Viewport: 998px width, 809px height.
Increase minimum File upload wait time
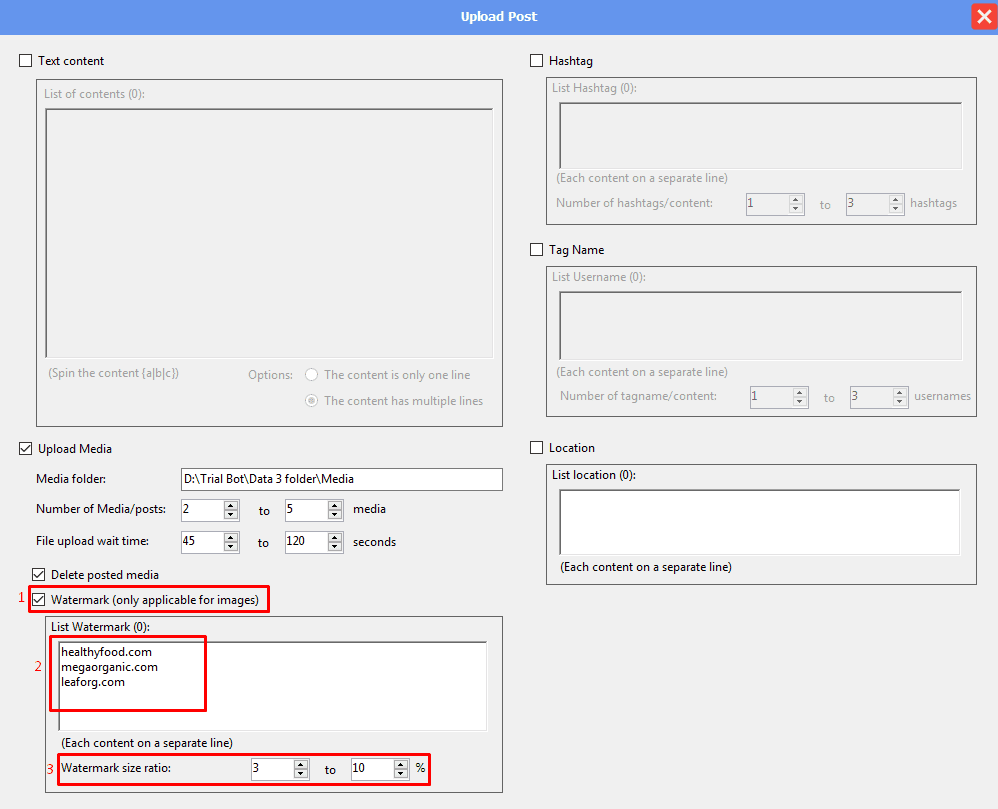tap(231, 537)
